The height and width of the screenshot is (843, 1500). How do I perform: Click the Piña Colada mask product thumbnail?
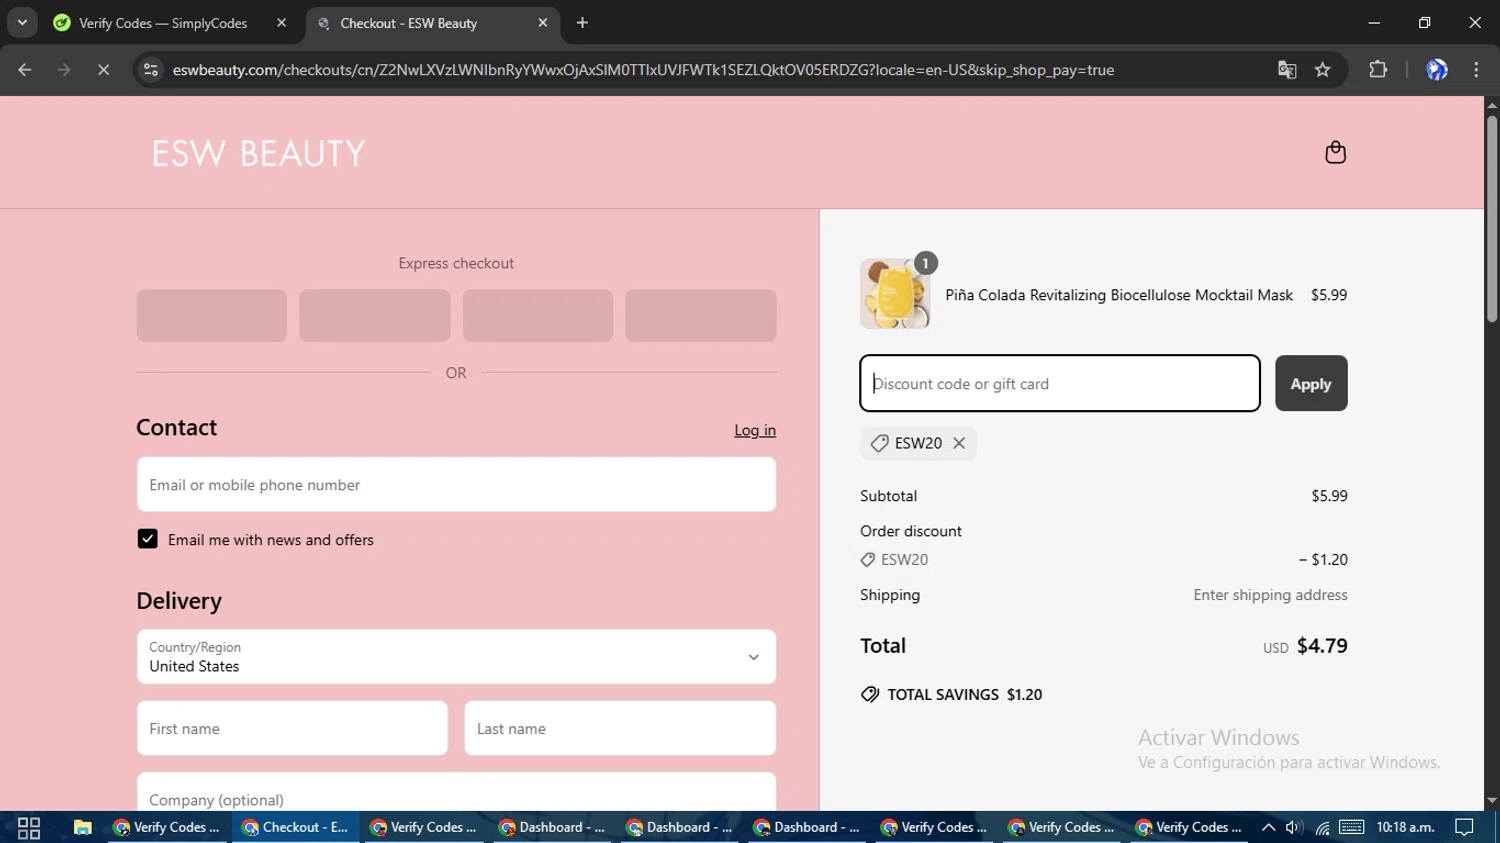point(895,294)
